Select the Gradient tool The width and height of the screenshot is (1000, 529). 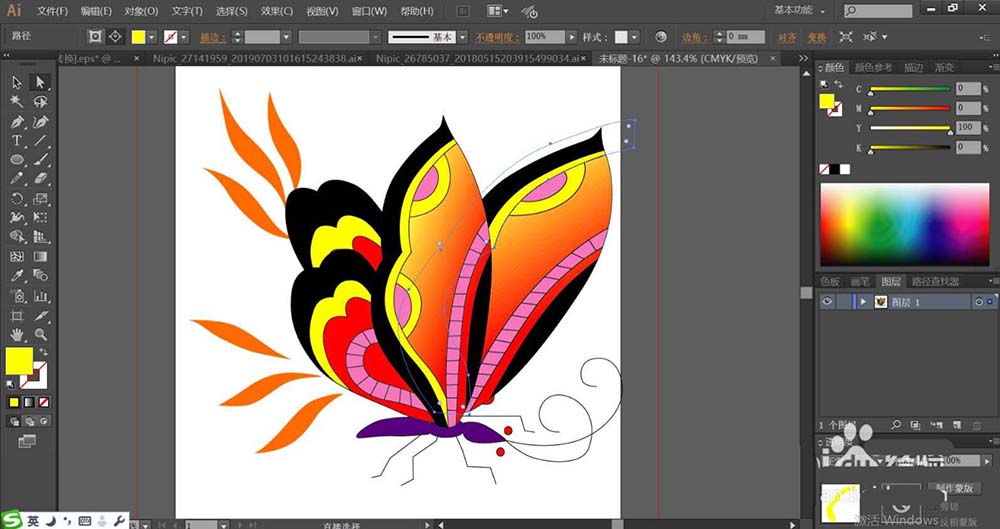tap(40, 257)
